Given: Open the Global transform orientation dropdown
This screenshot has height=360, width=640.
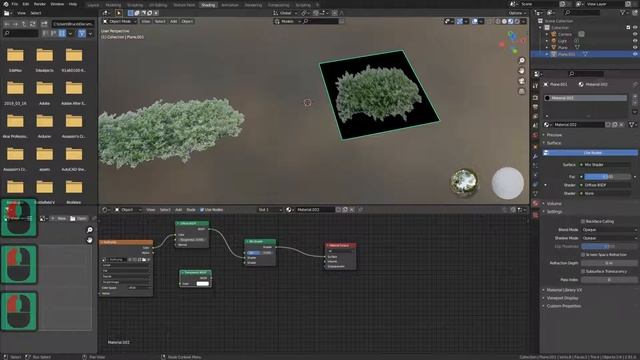Looking at the screenshot, I should [x=285, y=13].
